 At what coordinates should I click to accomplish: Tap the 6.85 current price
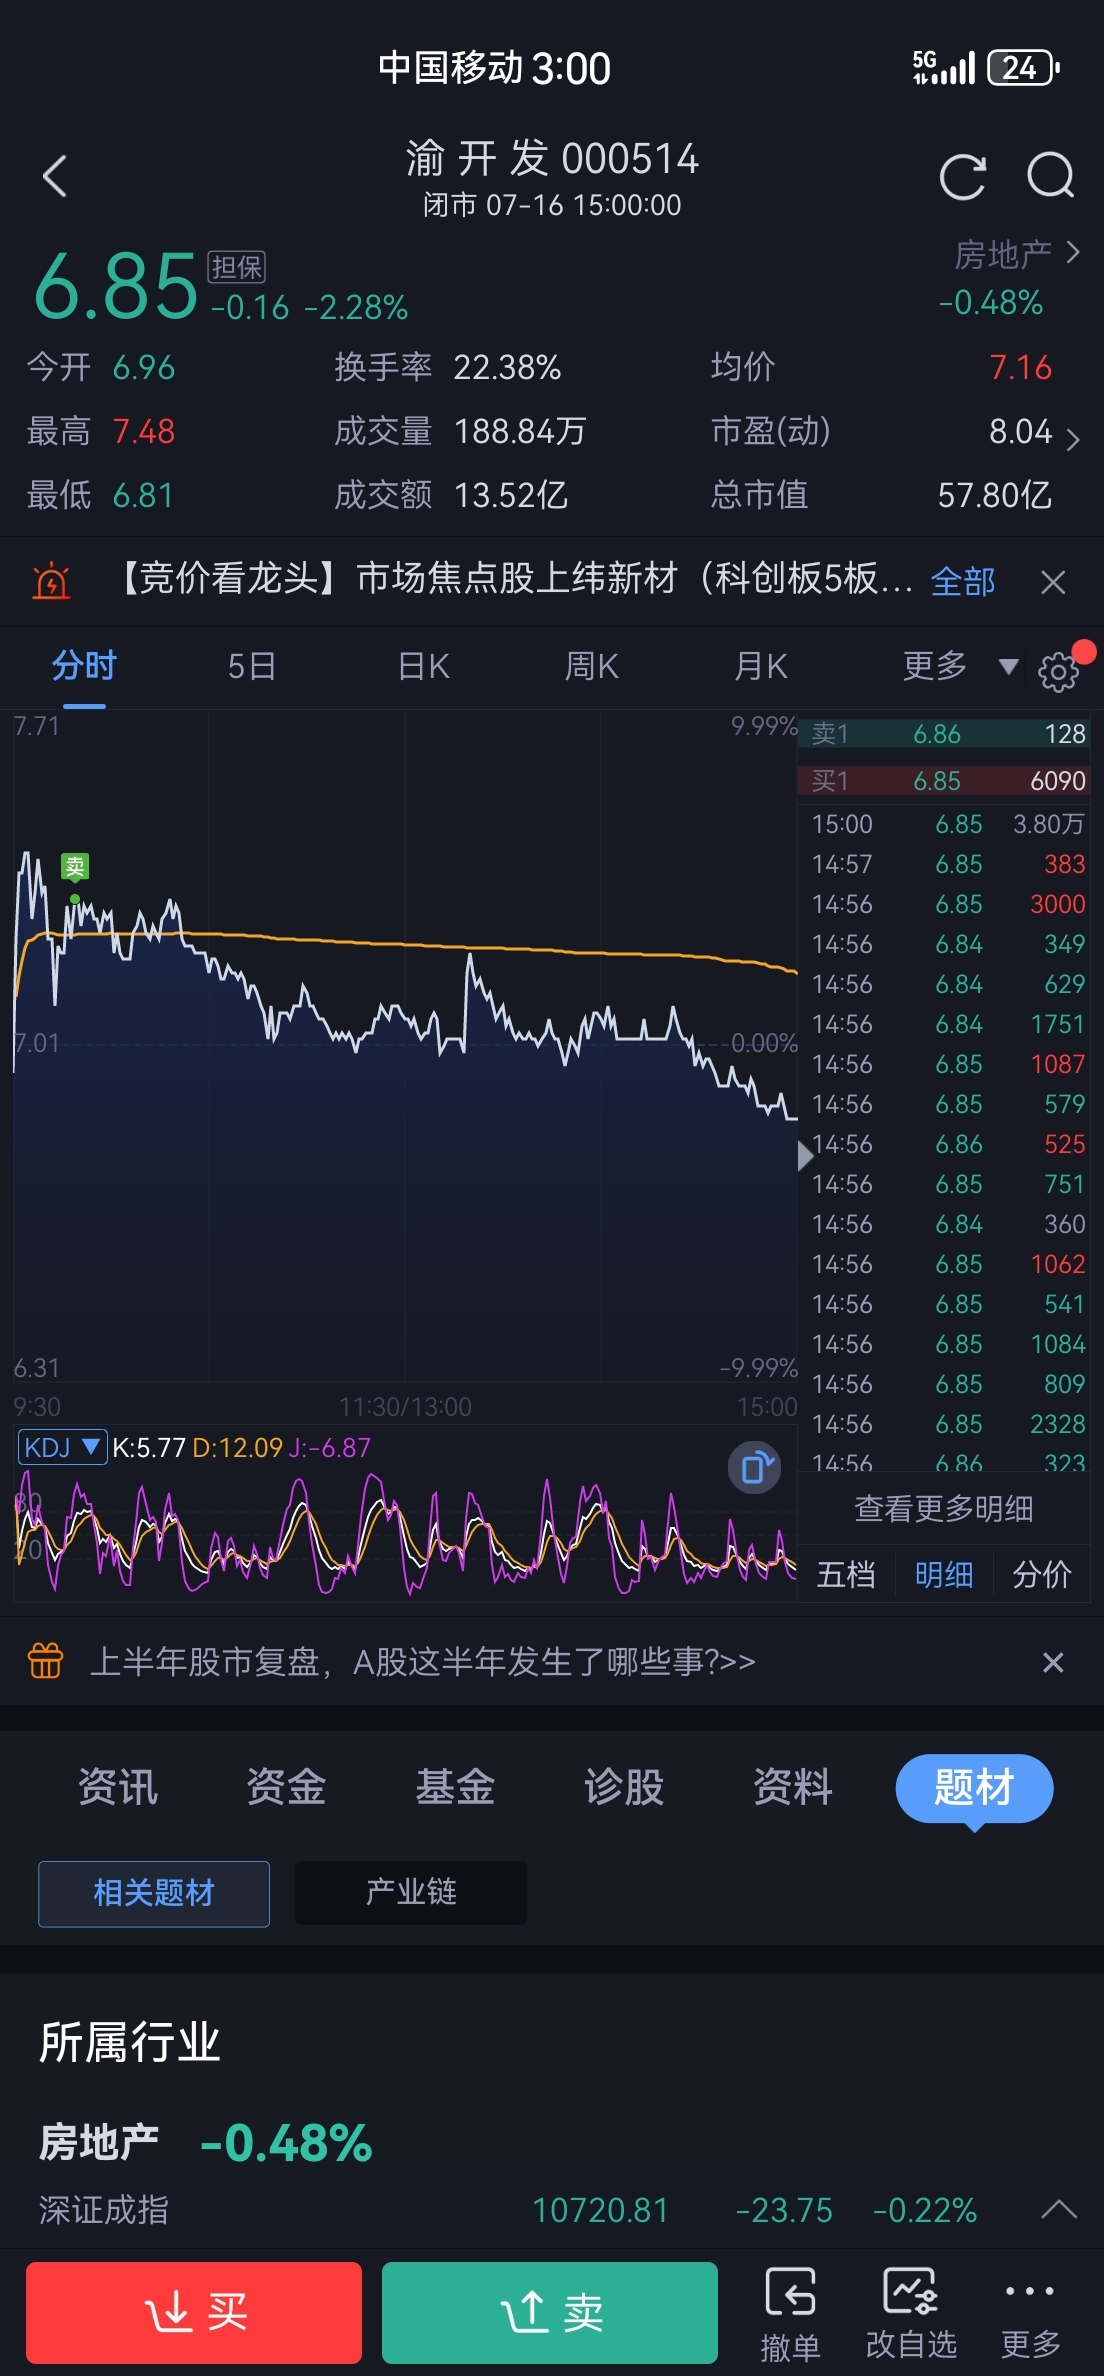click(116, 286)
